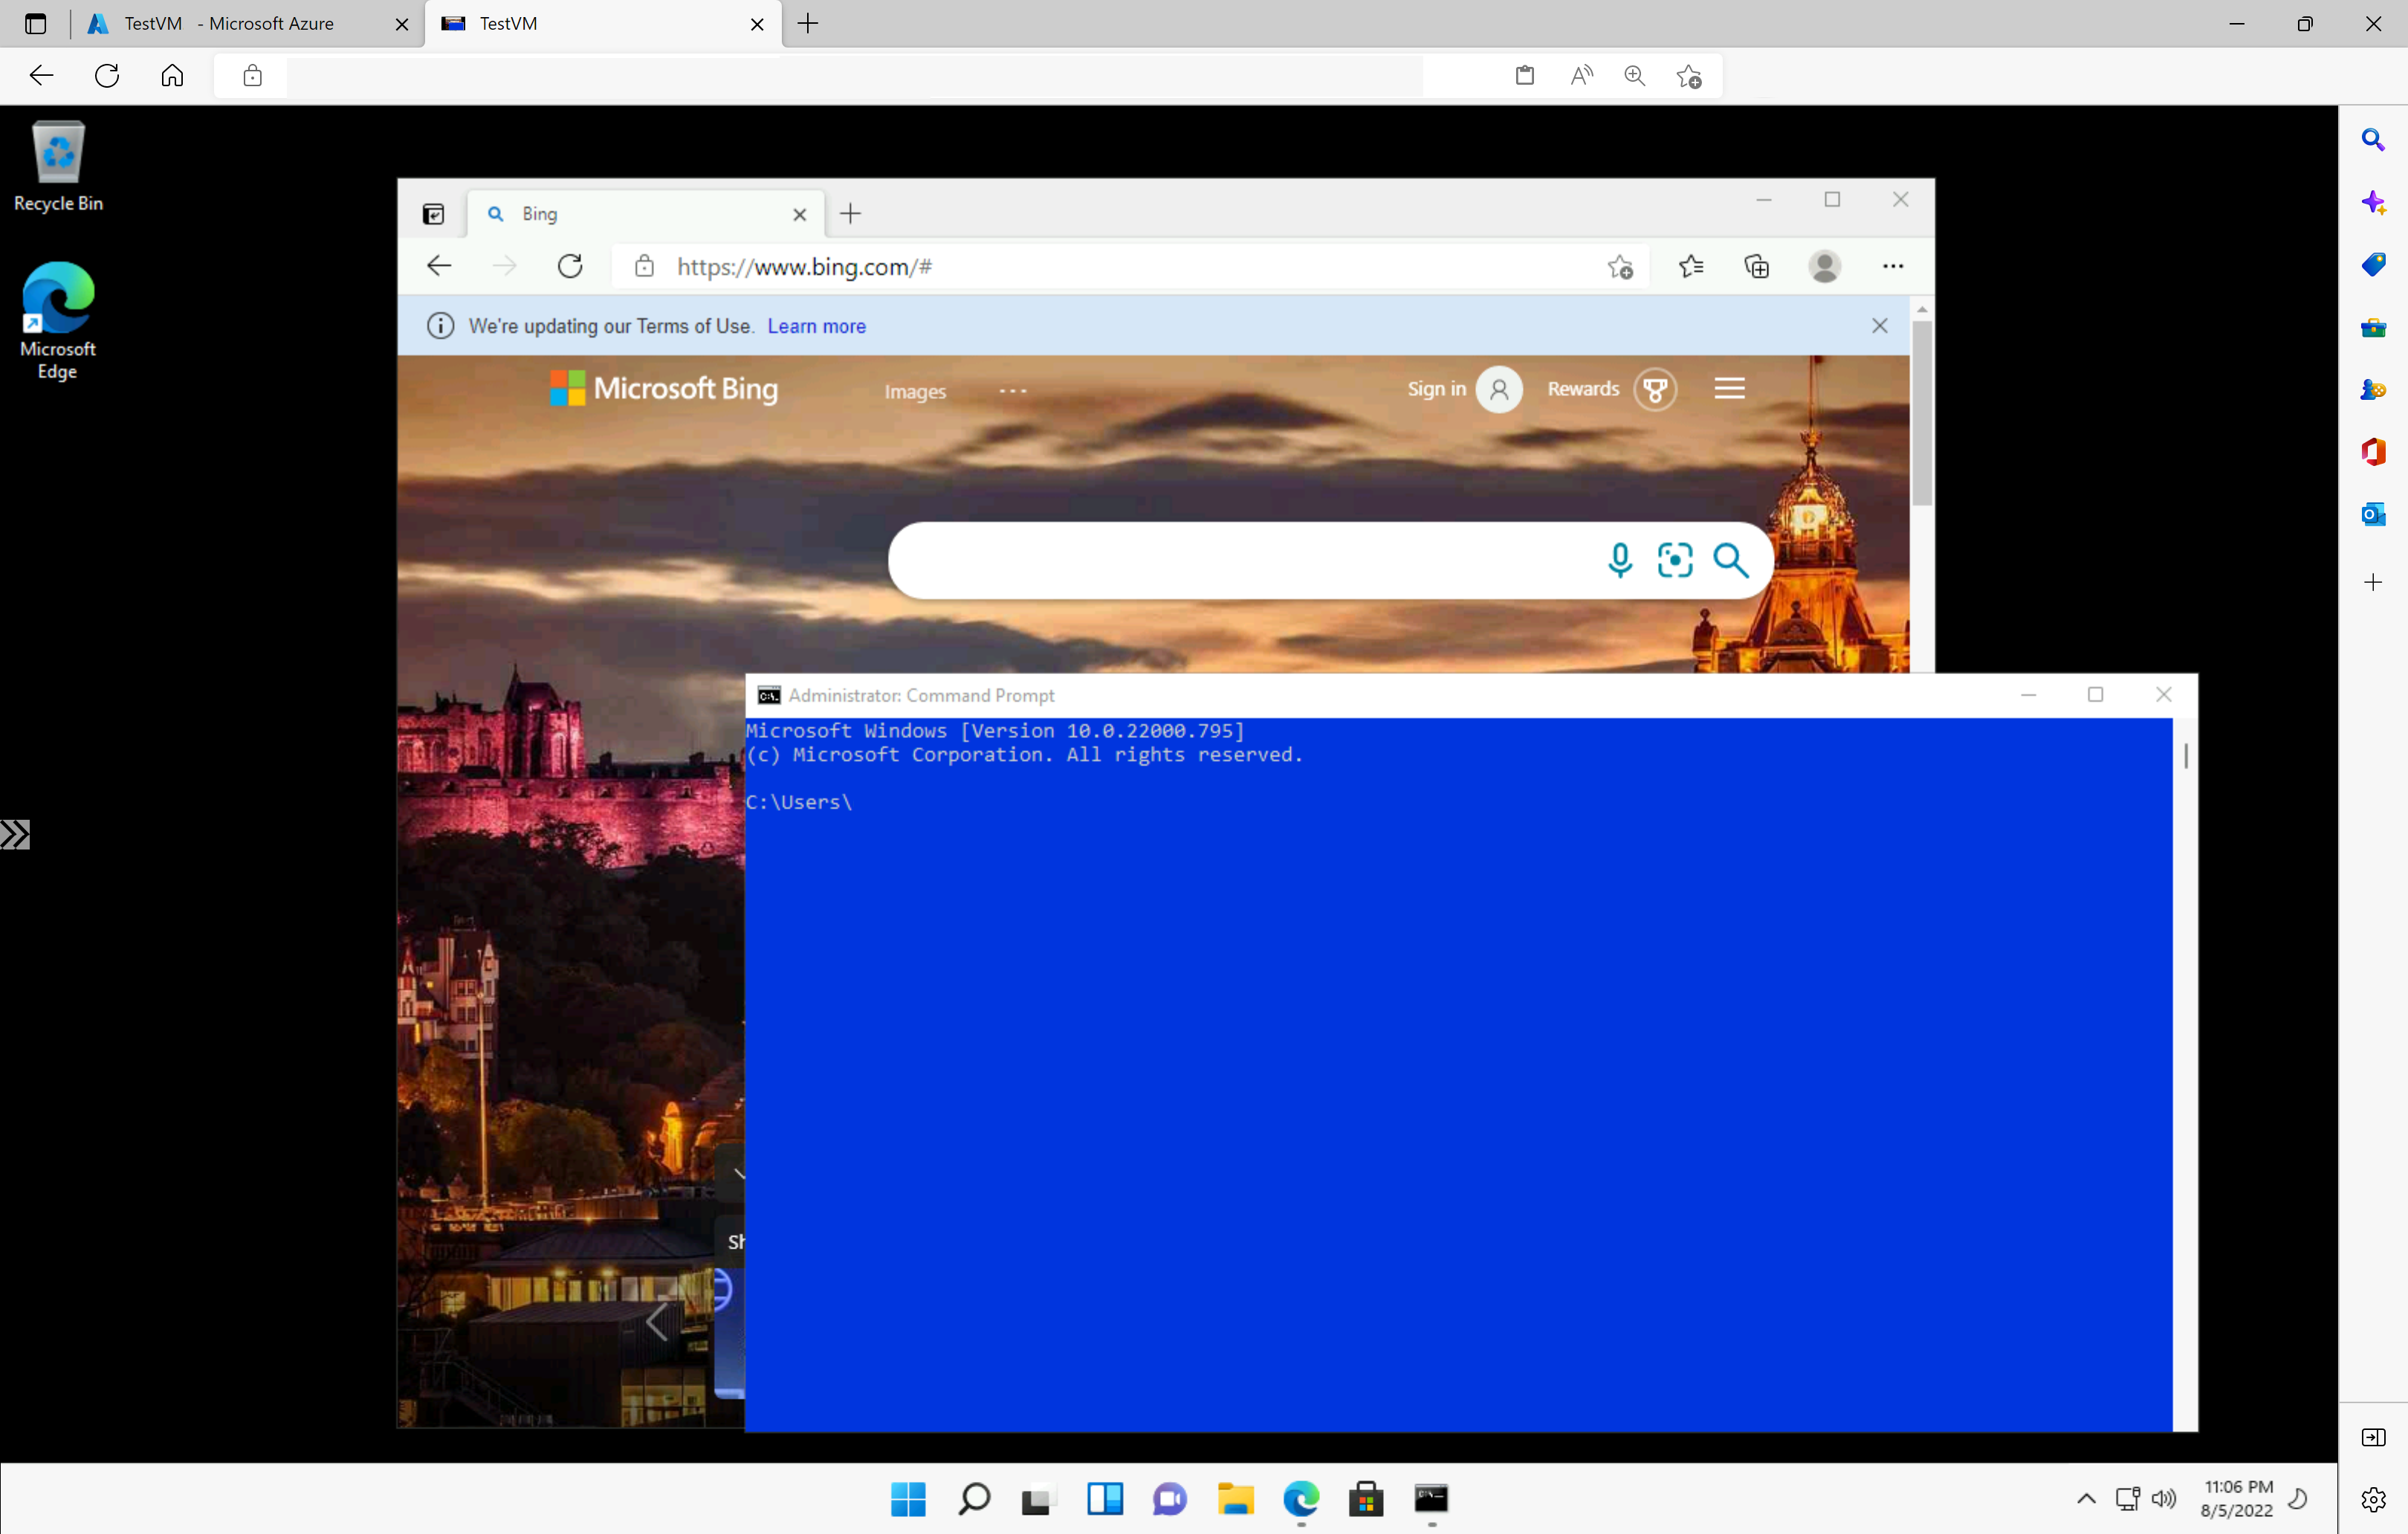Click the Edge profile avatar icon
This screenshot has width=2408, height=1534.
(x=1825, y=267)
